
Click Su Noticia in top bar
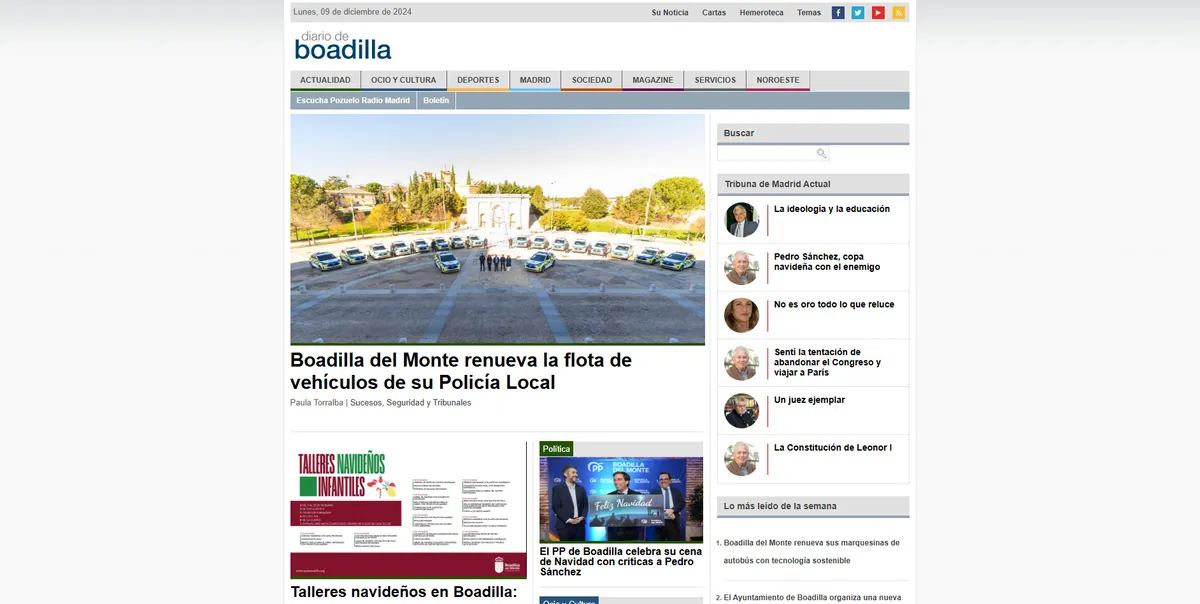[x=670, y=13]
